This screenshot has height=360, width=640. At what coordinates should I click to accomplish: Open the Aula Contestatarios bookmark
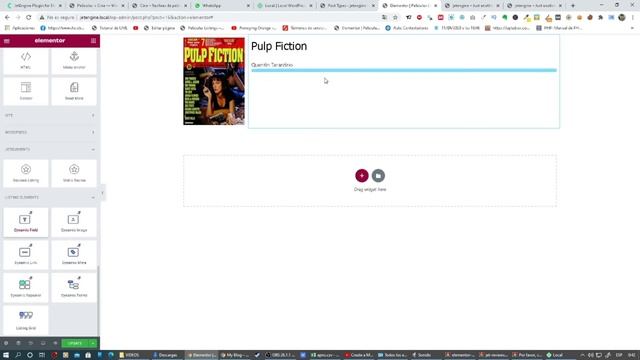click(407, 28)
